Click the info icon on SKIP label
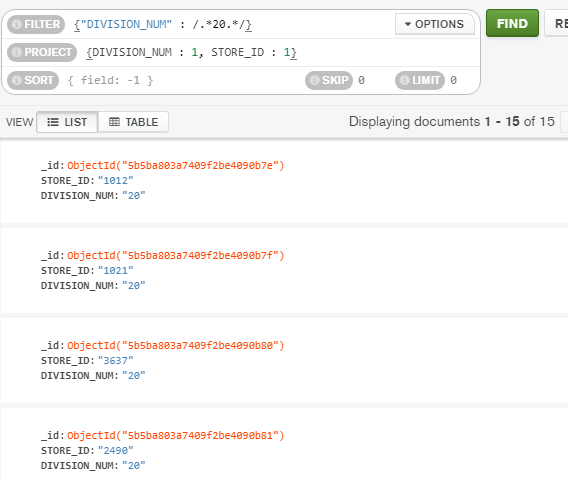Viewport: 568px width, 483px height. coord(314,80)
